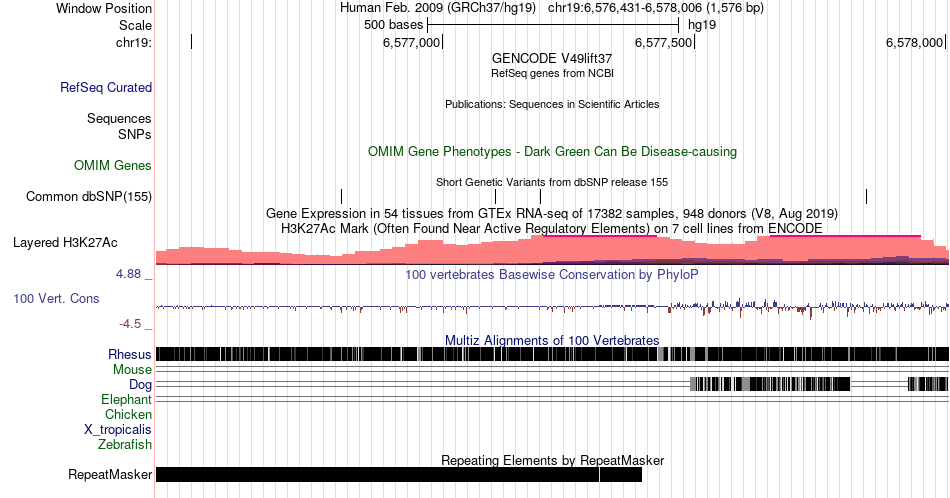Image resolution: width=950 pixels, height=498 pixels.
Task: Click 'Repeating Elements by RepeatMasker' title
Action: (552, 460)
